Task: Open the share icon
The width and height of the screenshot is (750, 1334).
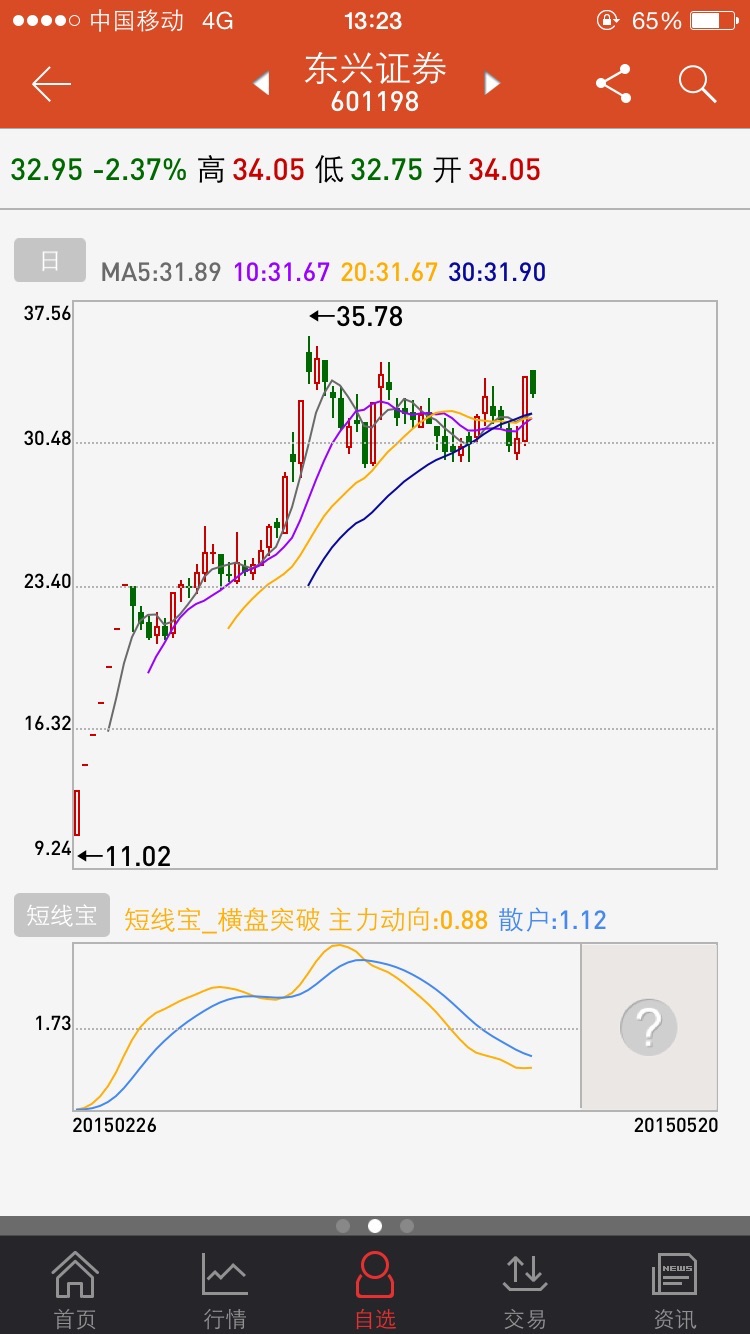Action: click(613, 84)
